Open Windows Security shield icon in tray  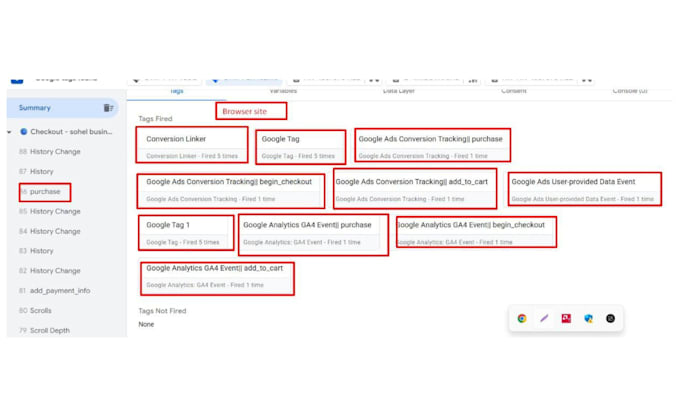pyautogui.click(x=588, y=318)
